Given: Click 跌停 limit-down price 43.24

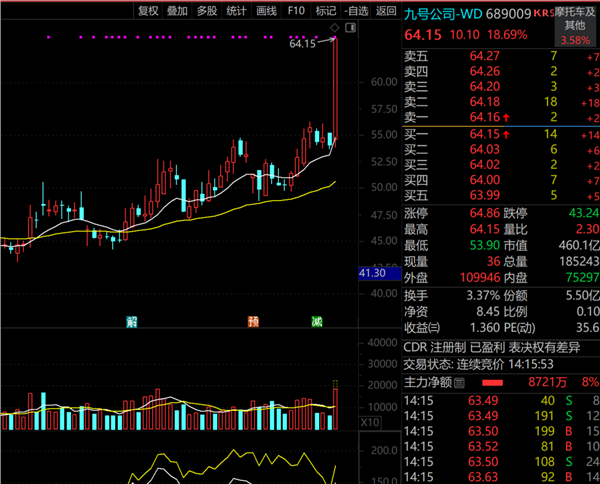Looking at the screenshot, I should pos(584,213).
